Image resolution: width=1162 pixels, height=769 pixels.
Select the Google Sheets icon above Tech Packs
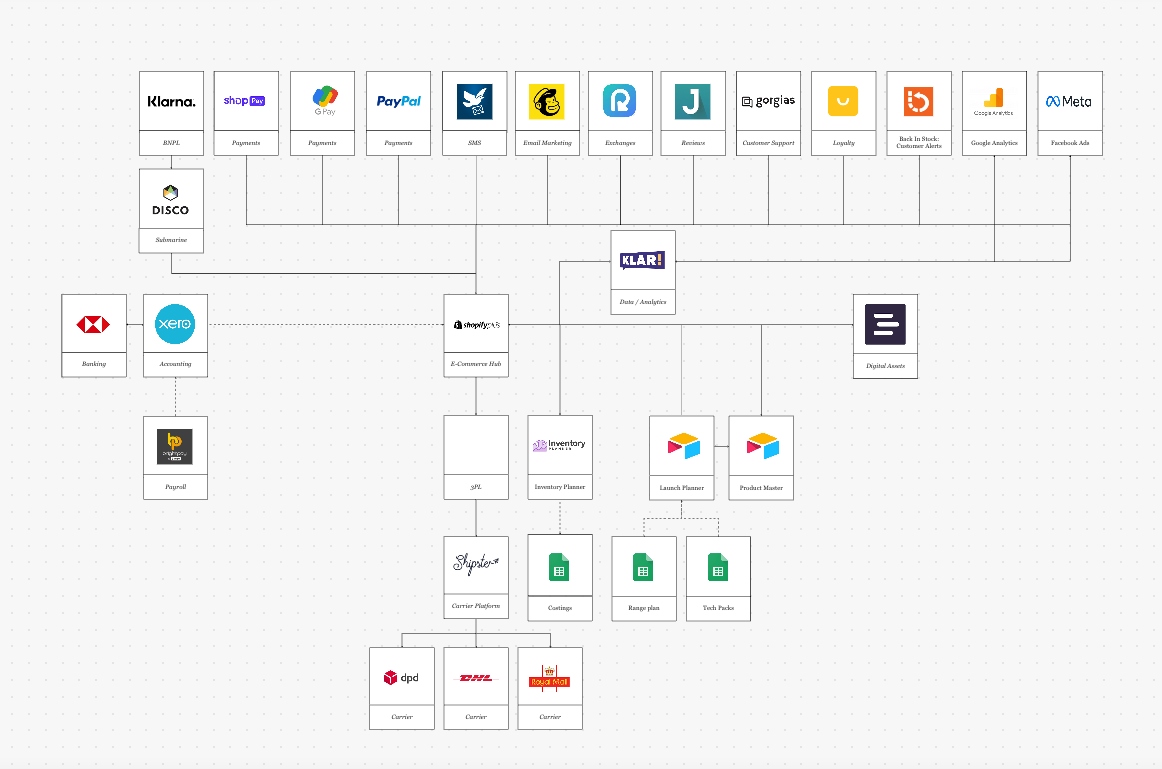coord(718,567)
